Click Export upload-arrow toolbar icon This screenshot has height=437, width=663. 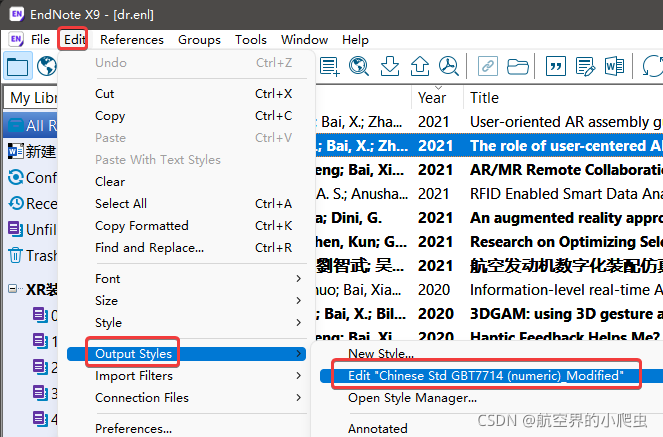click(419, 66)
